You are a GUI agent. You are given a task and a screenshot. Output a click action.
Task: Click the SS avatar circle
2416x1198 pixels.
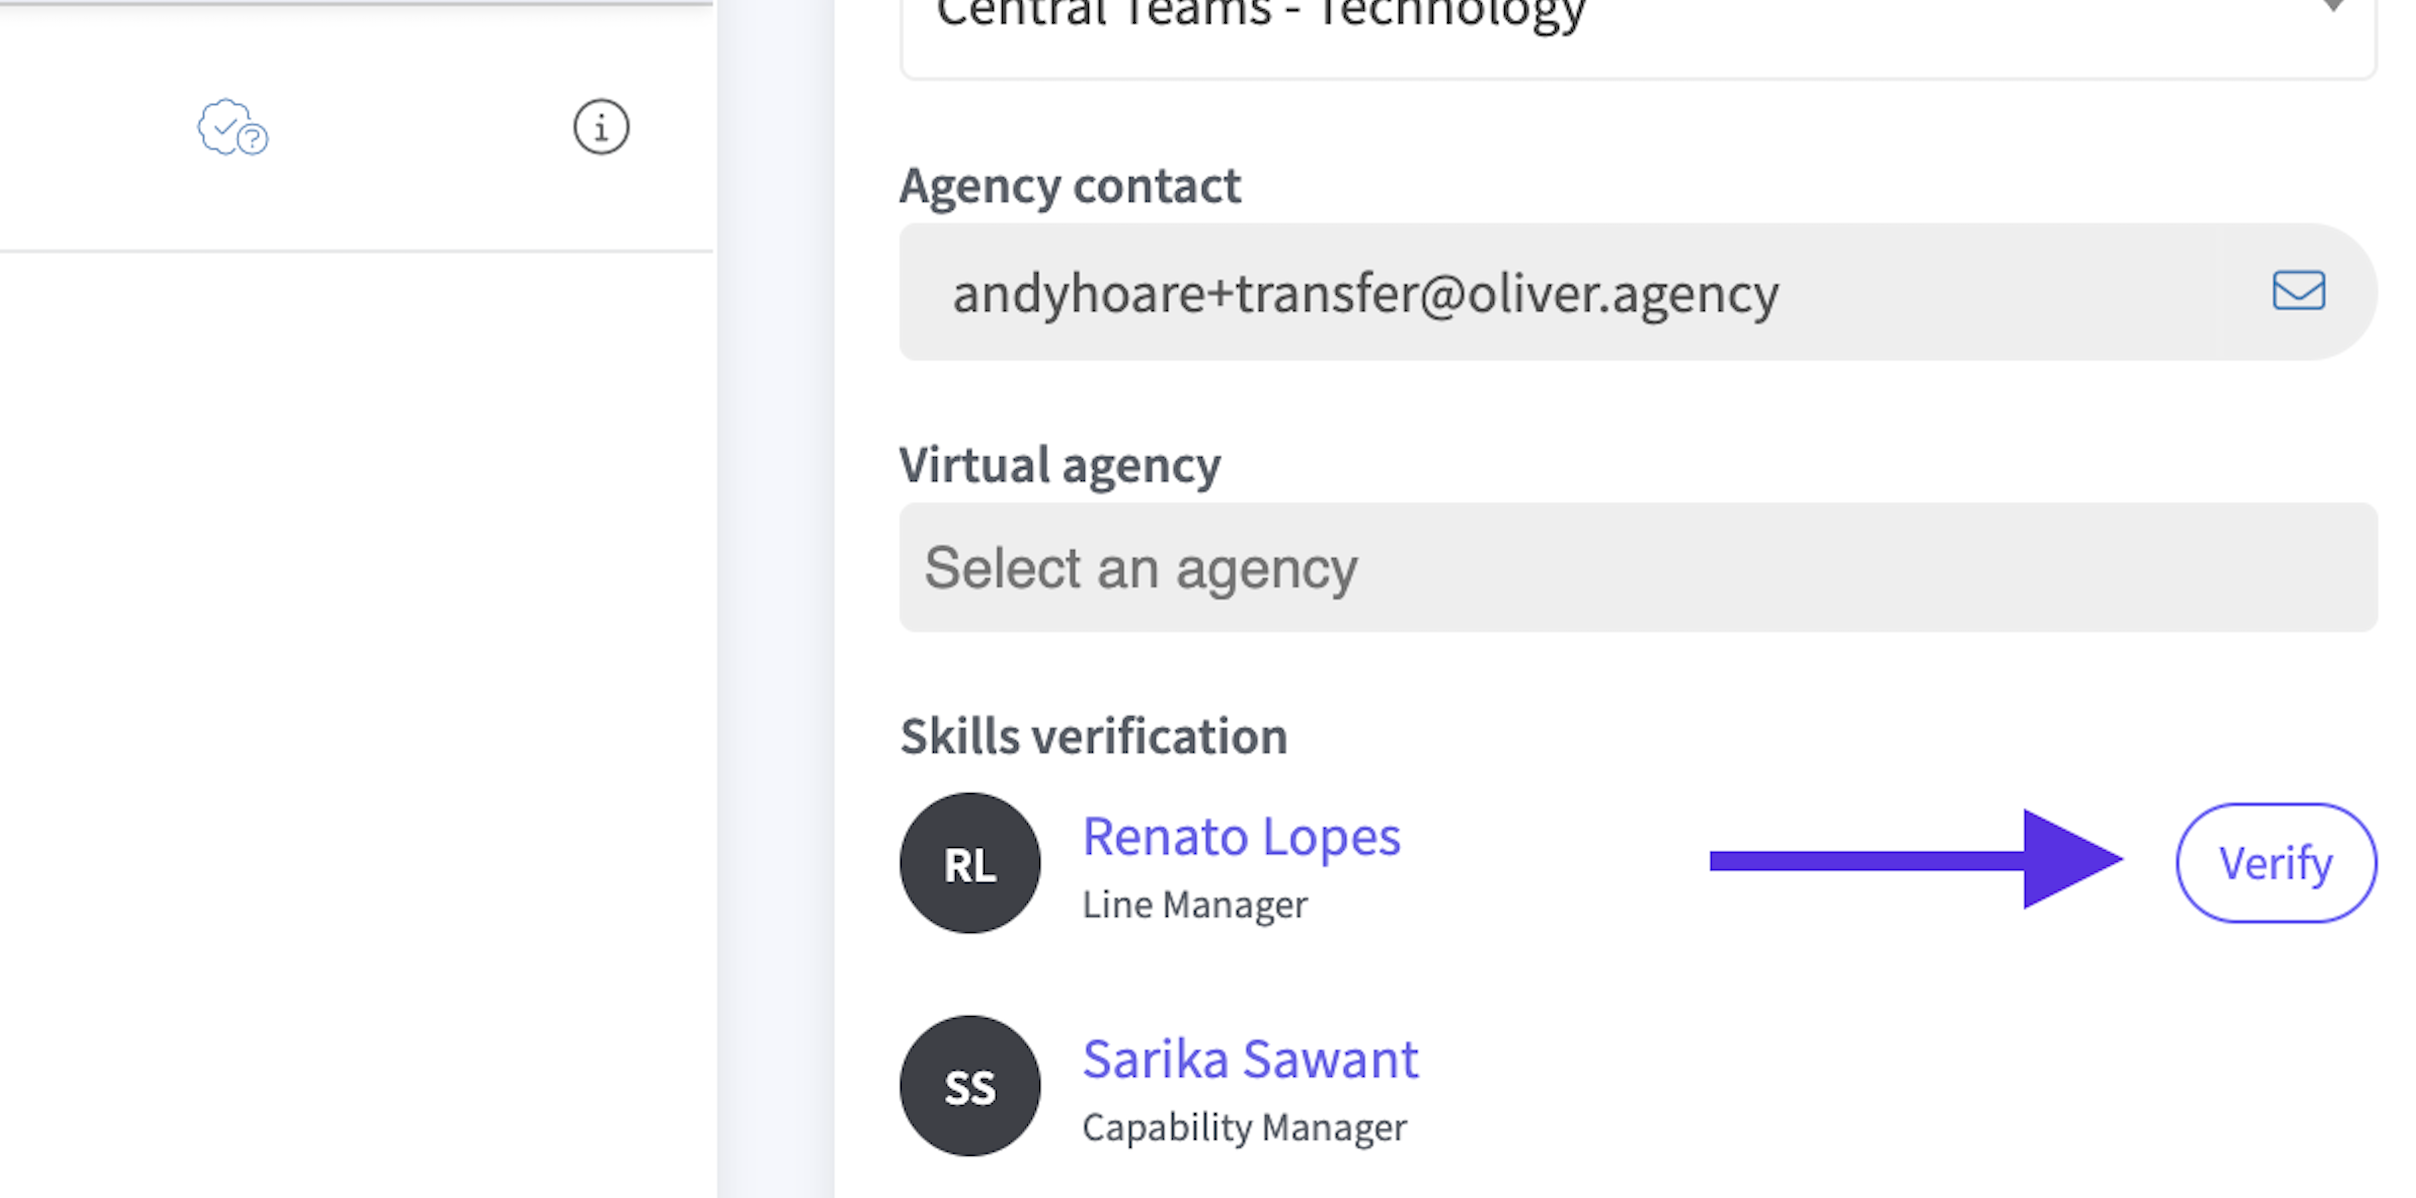click(x=969, y=1086)
